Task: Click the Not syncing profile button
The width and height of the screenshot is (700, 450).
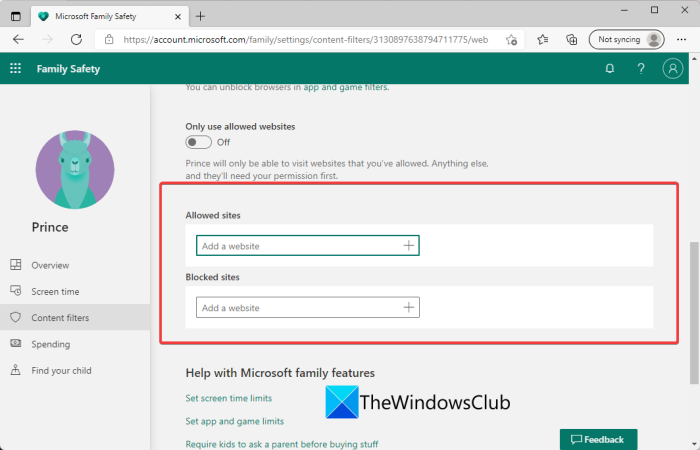Action: pyautogui.click(x=626, y=39)
